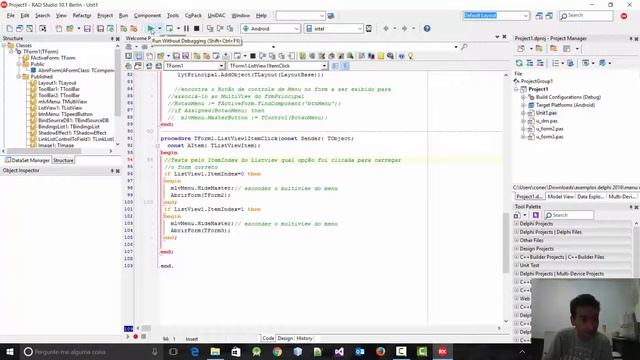Collapse the Classes node in Structure tree
Screen dimensions: 640x360
[4, 45]
